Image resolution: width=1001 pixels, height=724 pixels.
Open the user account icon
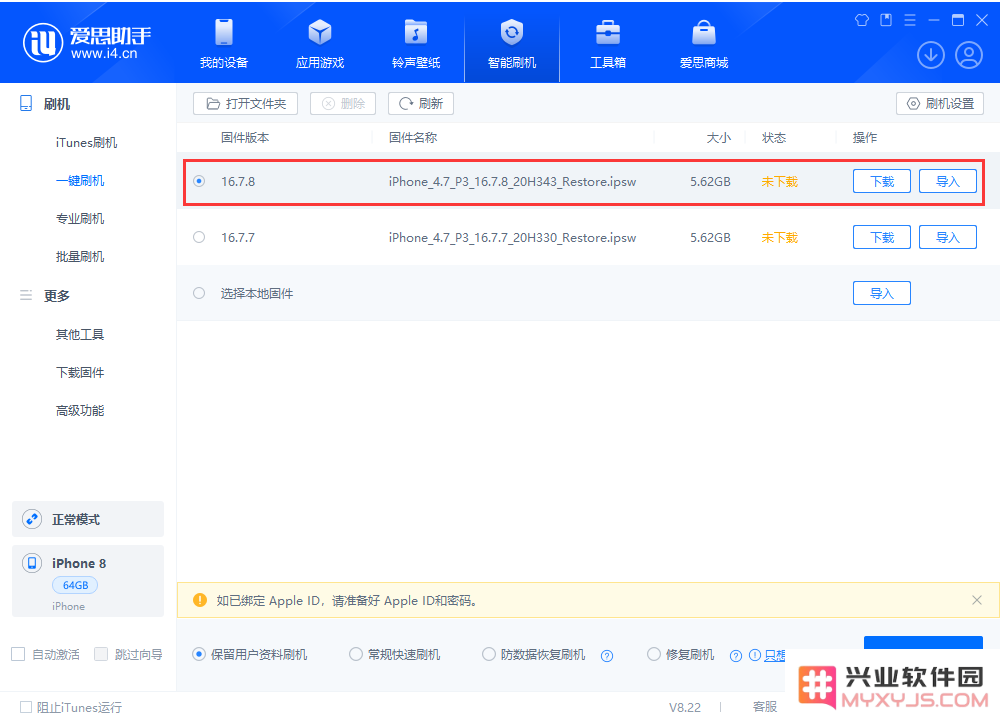pyautogui.click(x=968, y=55)
